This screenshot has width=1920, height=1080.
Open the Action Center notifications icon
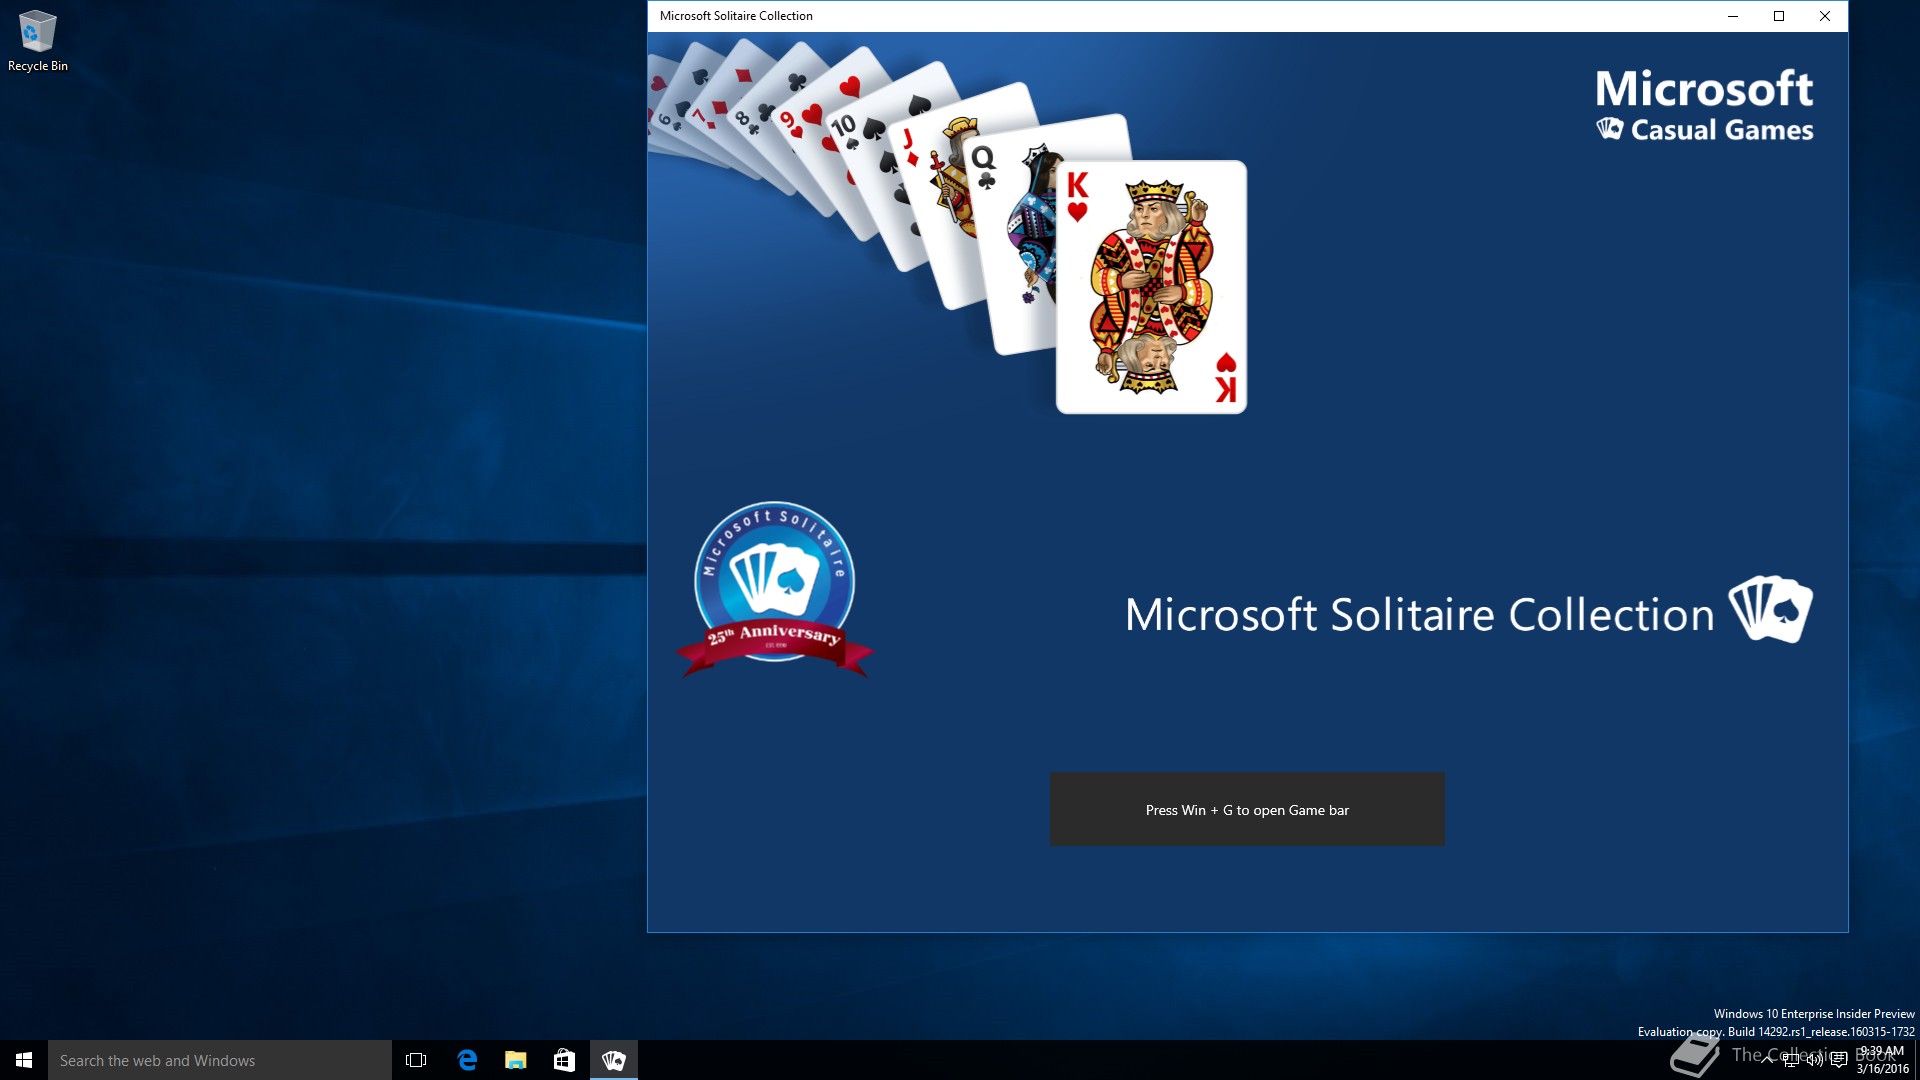(x=1839, y=1060)
